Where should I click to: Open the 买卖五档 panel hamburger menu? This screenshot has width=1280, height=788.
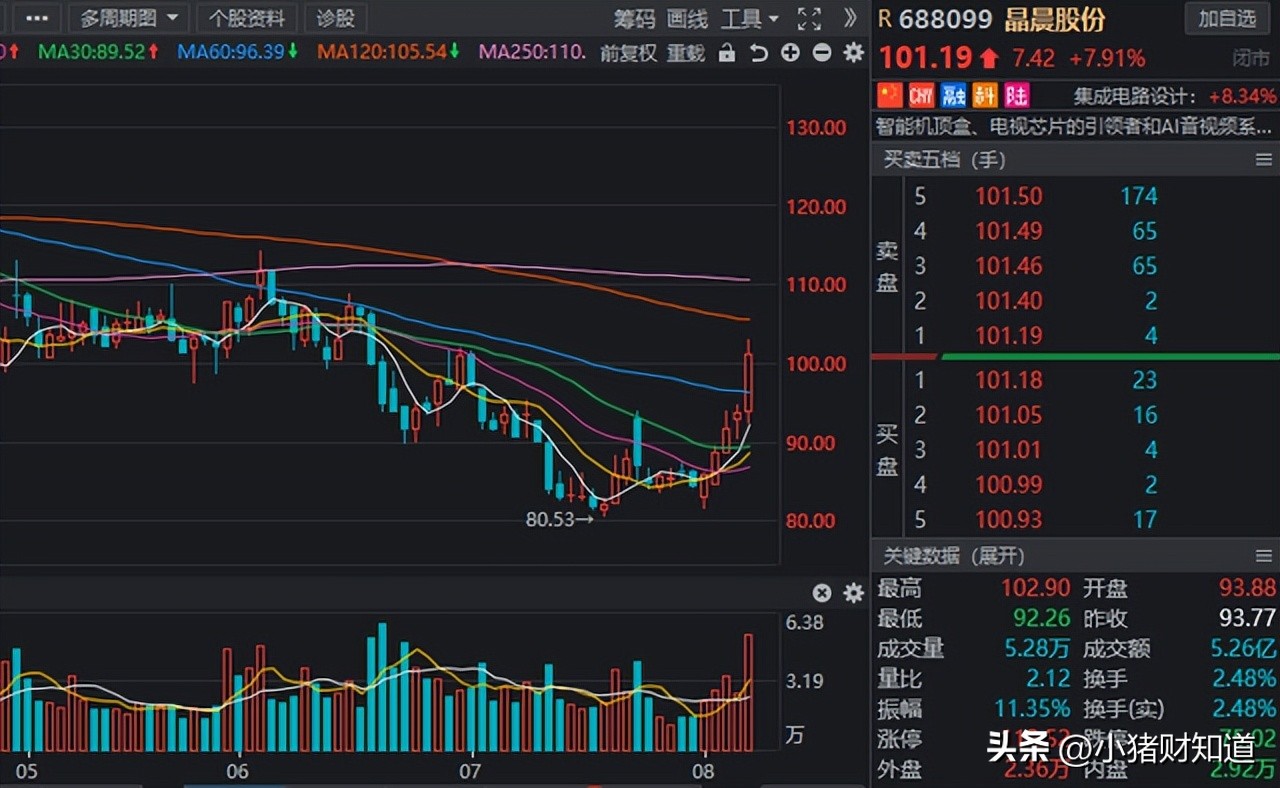tap(1263, 159)
